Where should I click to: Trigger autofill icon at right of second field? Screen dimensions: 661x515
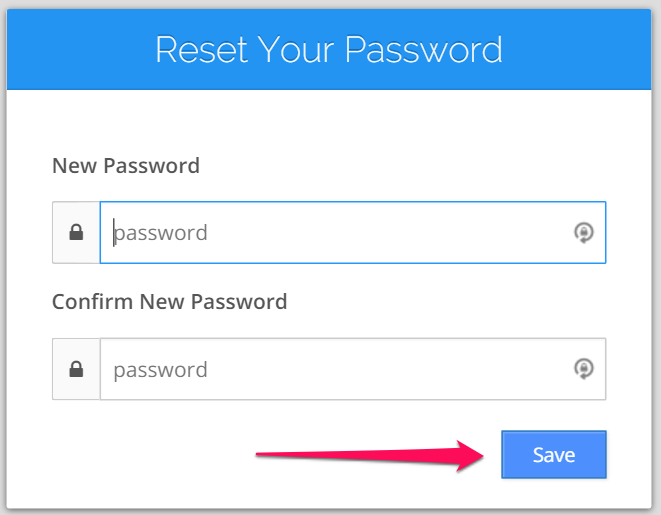[x=583, y=369]
